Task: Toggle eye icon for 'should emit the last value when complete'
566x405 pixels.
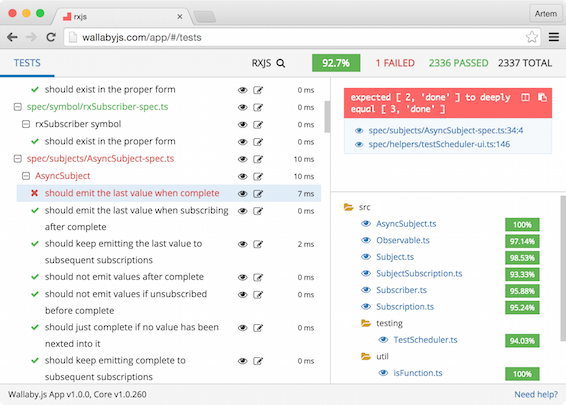Action: coord(243,194)
